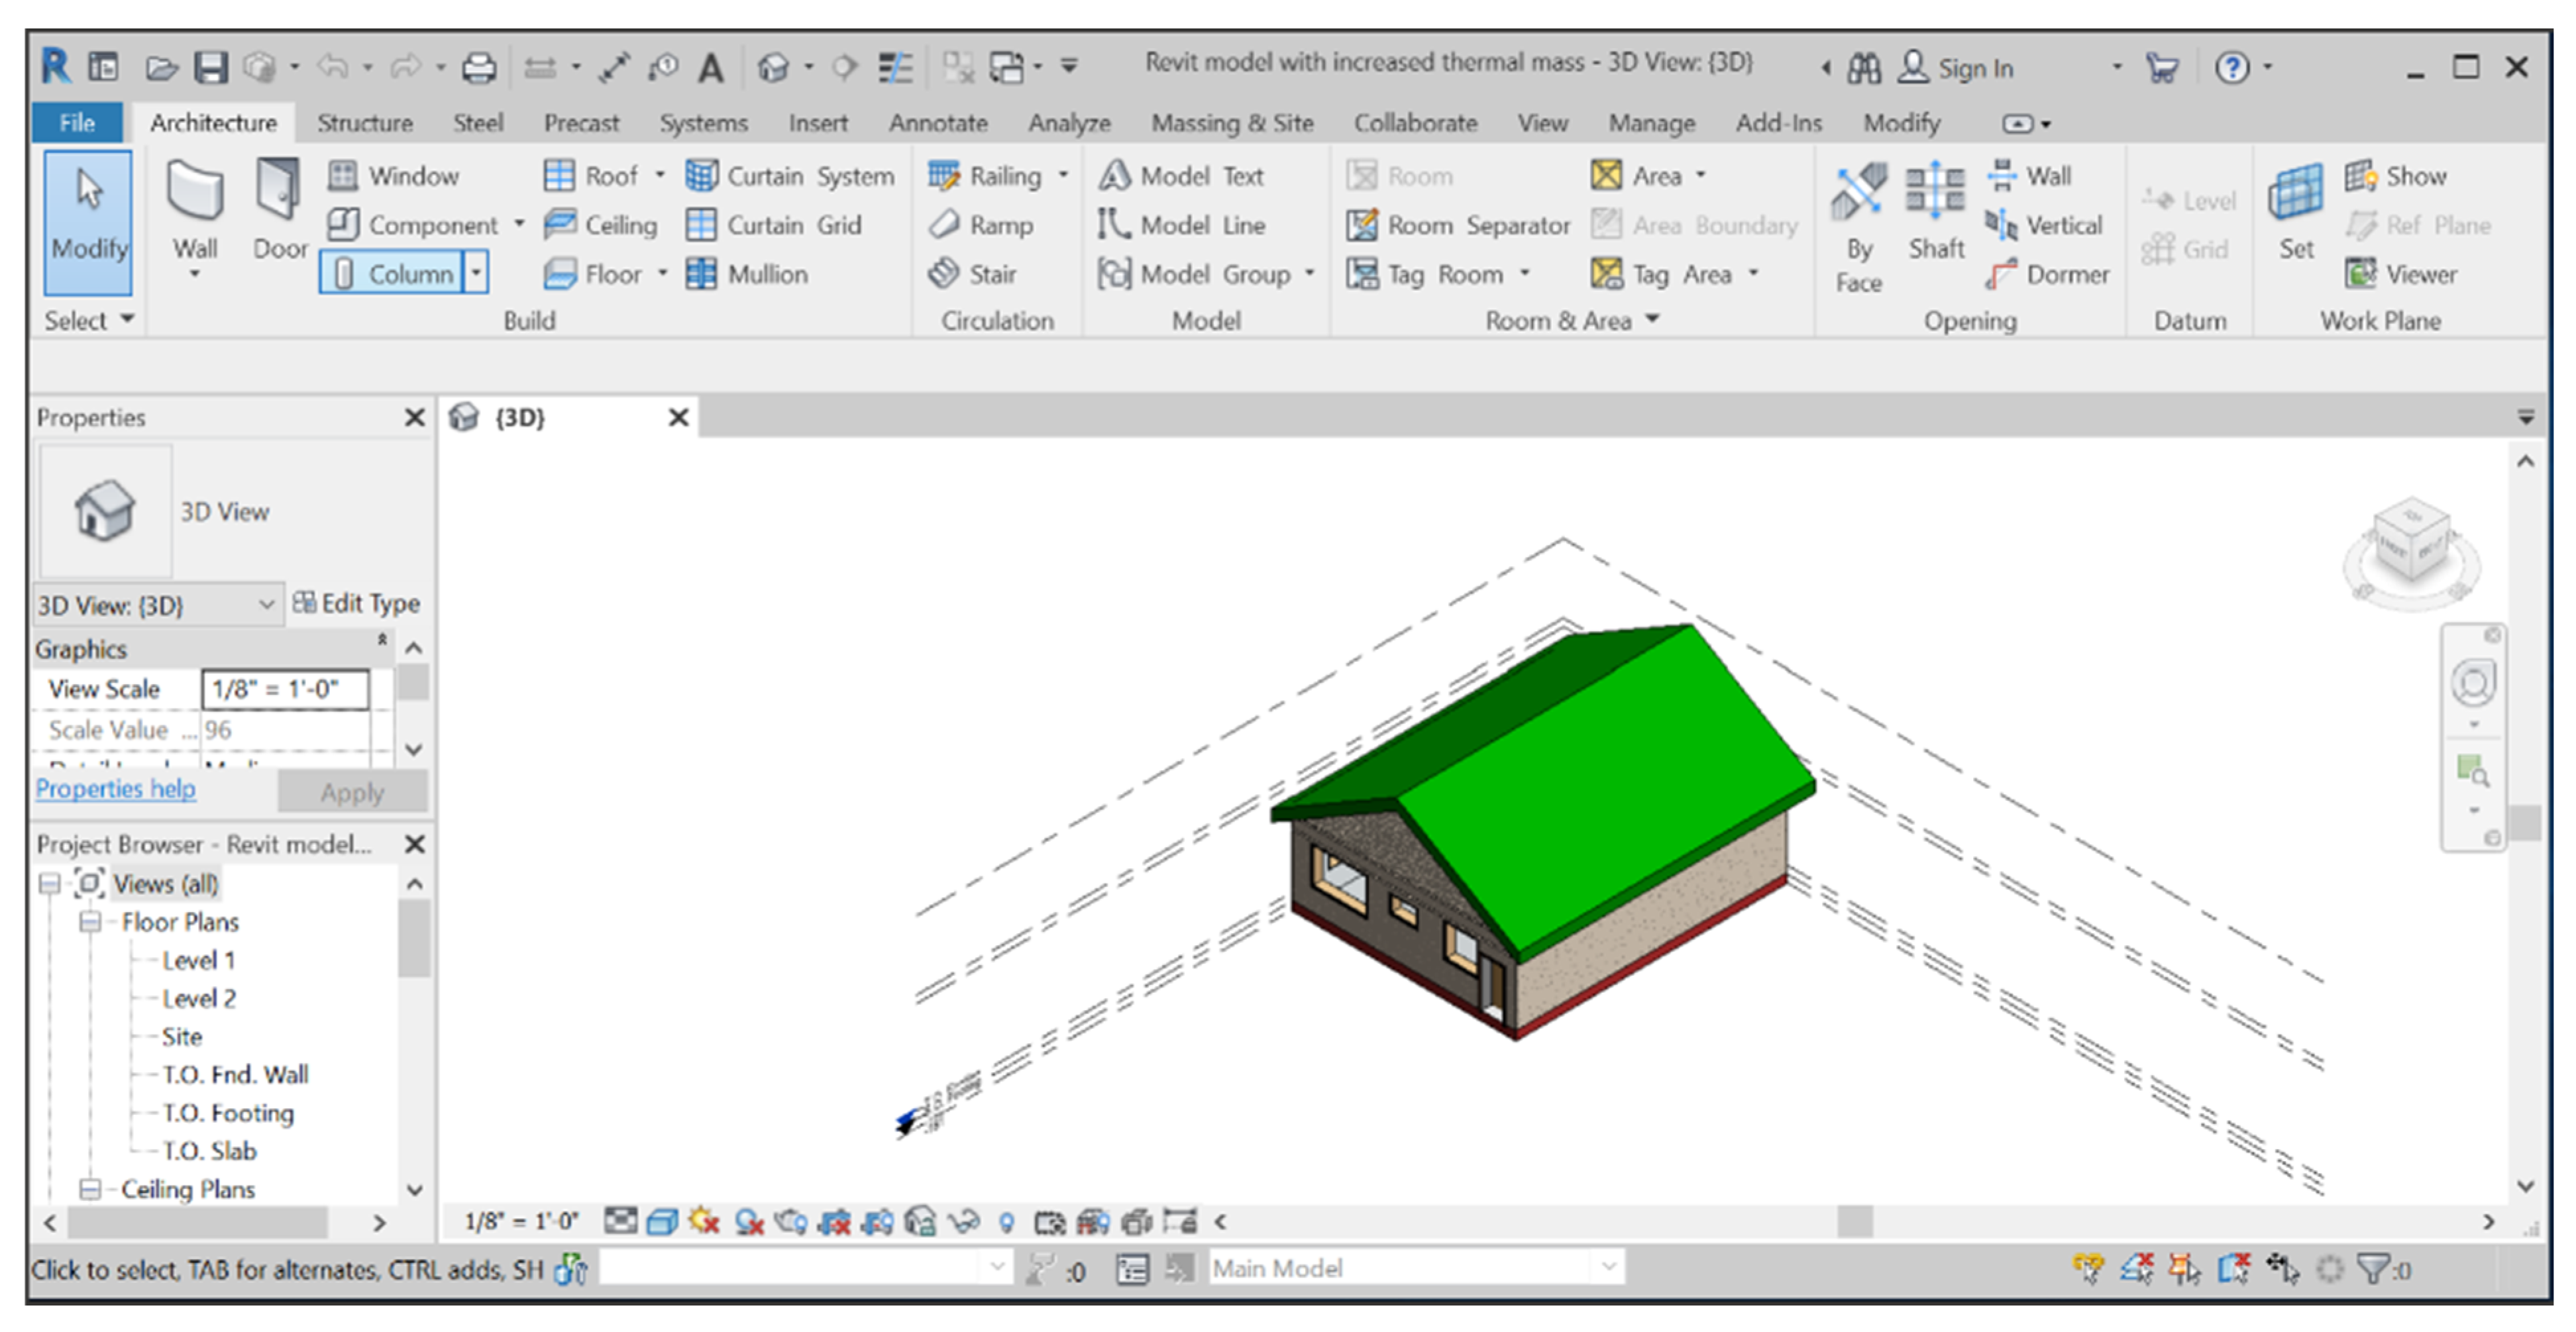Expand the Column tool dropdown arrow
Image resolution: width=2576 pixels, height=1332 pixels.
click(476, 273)
